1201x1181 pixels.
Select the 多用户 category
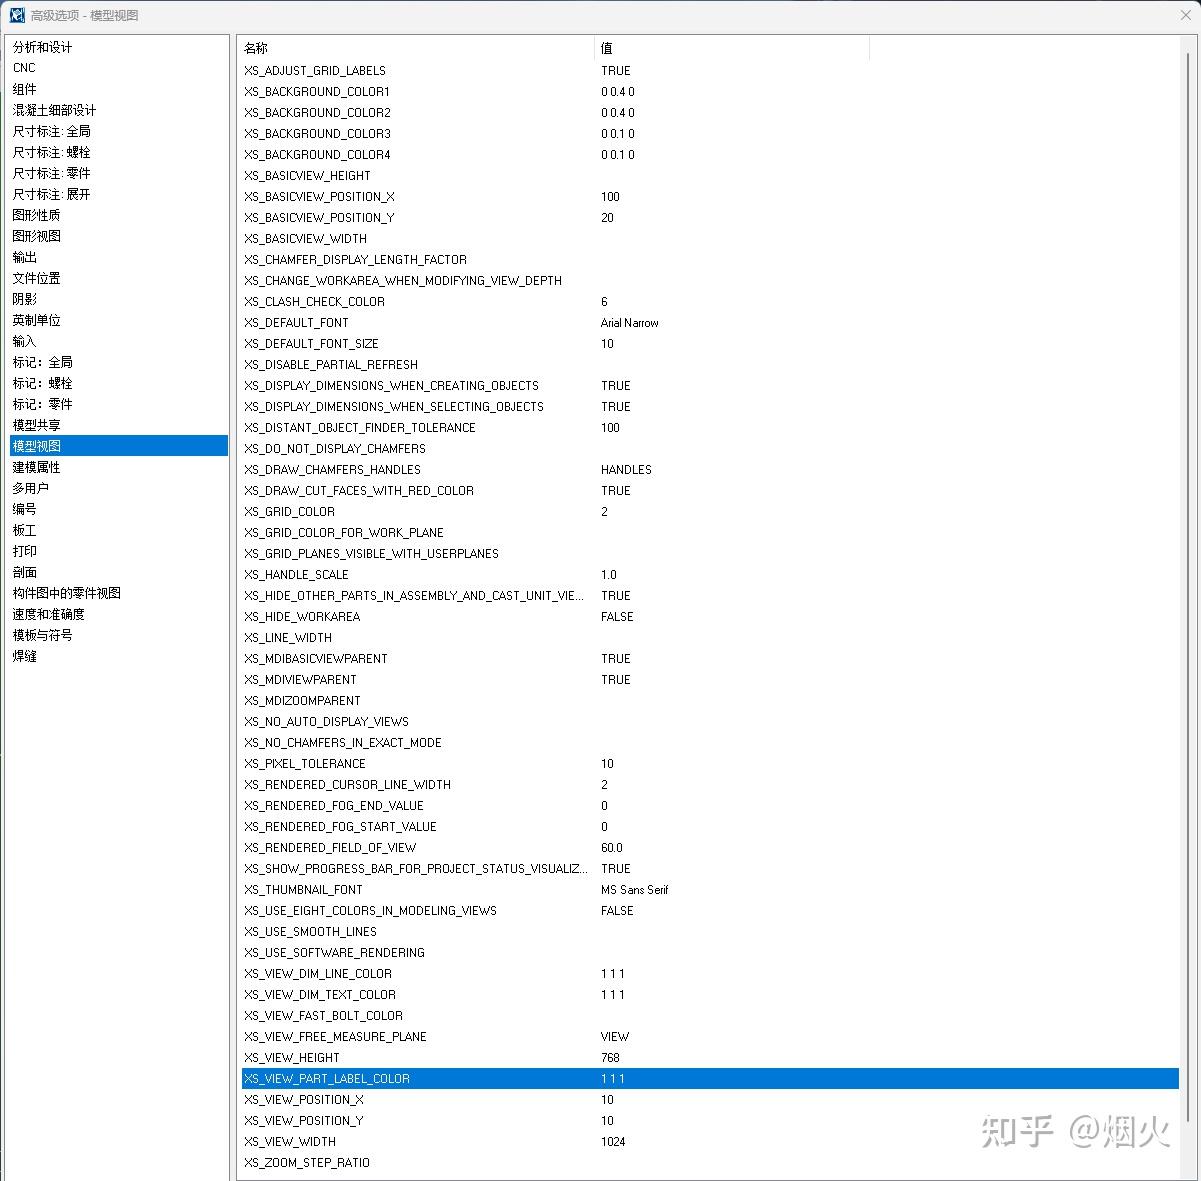(x=30, y=488)
